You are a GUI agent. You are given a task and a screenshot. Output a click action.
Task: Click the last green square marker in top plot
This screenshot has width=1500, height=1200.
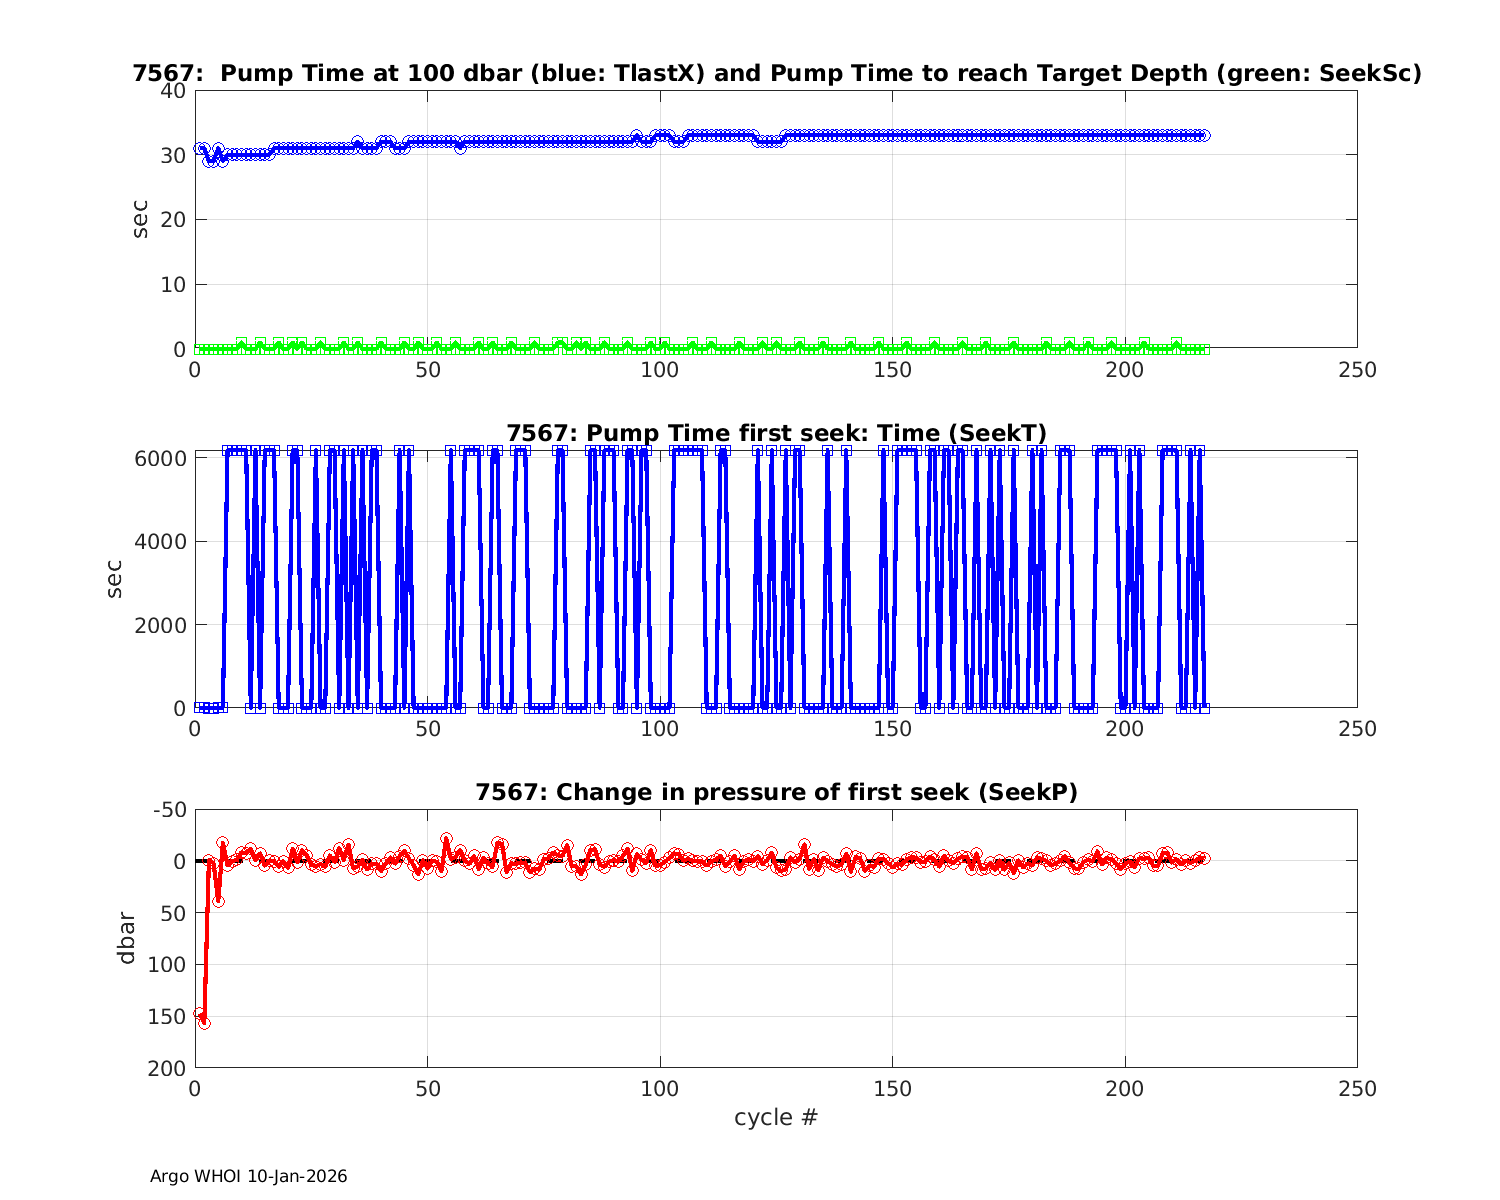pyautogui.click(x=1204, y=349)
